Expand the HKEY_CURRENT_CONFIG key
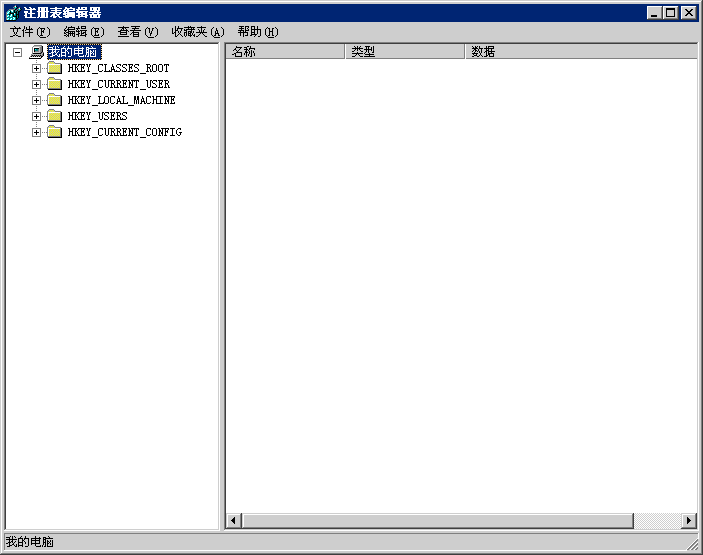 click(36, 132)
